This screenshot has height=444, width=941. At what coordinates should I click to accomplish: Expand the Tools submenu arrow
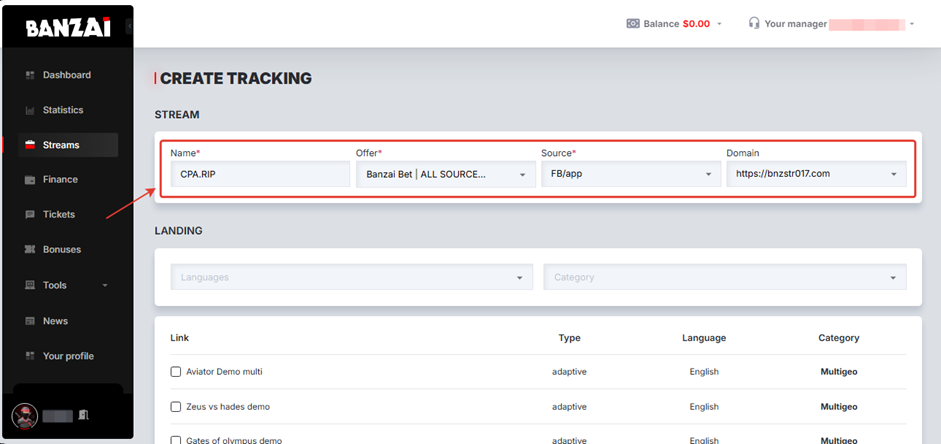point(105,286)
